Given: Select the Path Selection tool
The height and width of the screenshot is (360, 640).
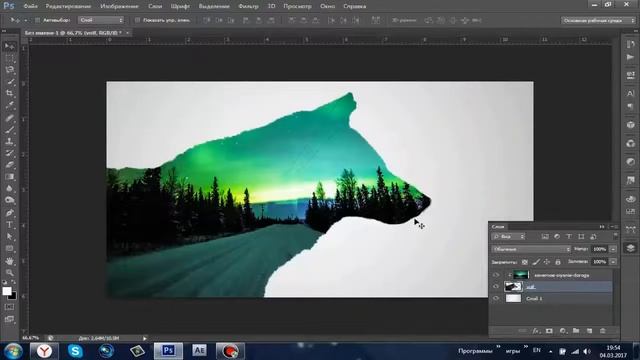Looking at the screenshot, I should point(9,237).
